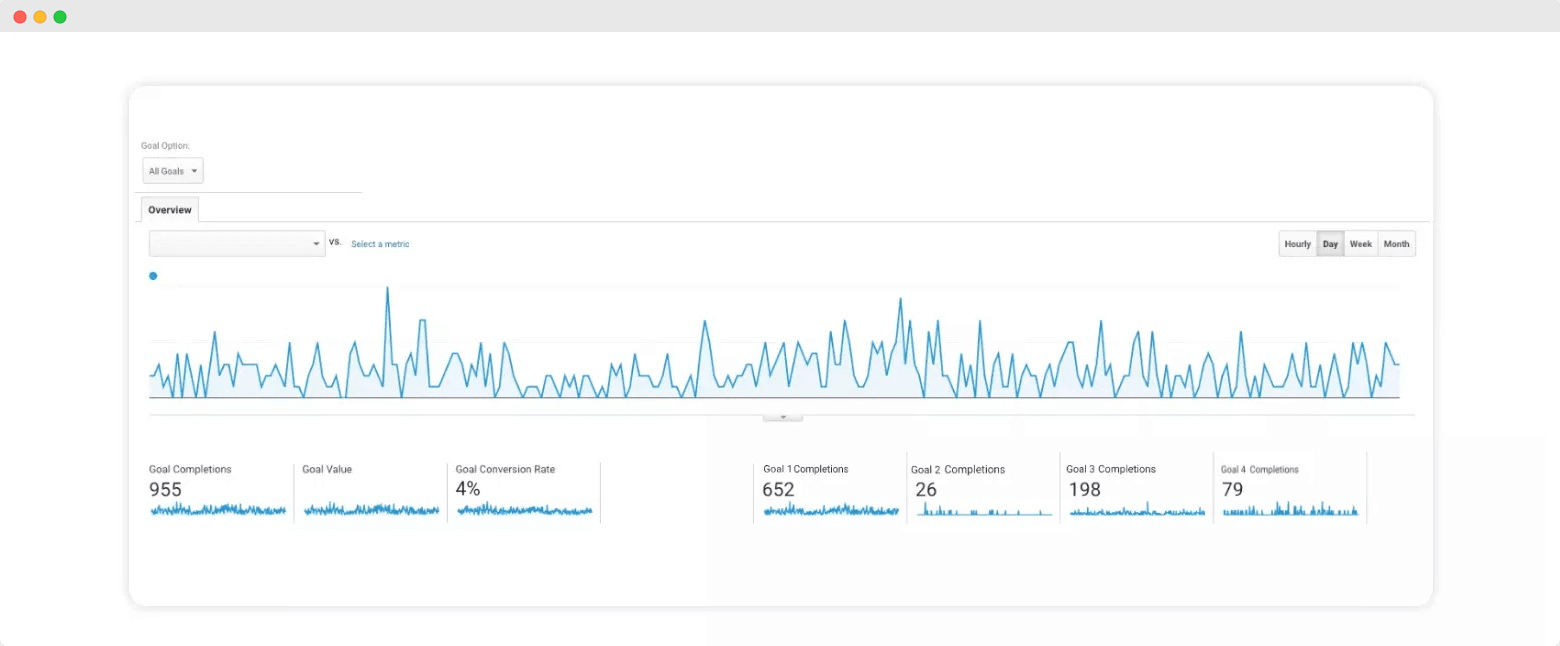This screenshot has width=1560, height=646.
Task: Click the Goal Value sparkline
Action: pos(371,510)
